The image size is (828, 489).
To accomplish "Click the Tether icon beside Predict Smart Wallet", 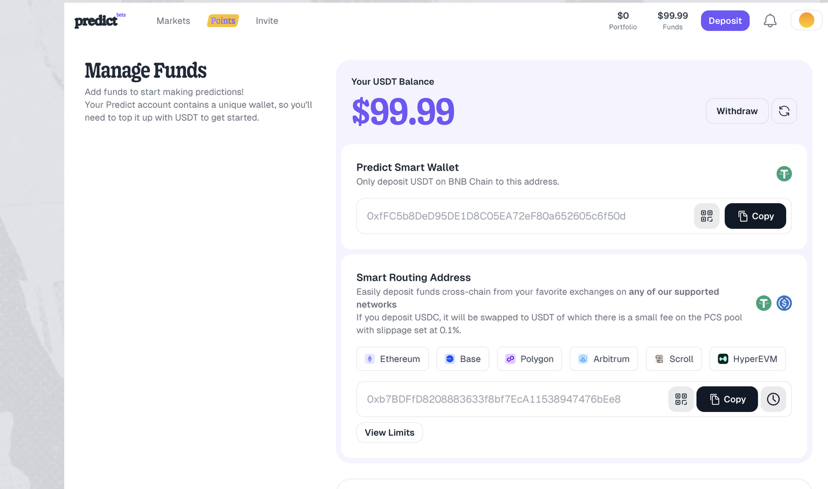I will (x=784, y=174).
